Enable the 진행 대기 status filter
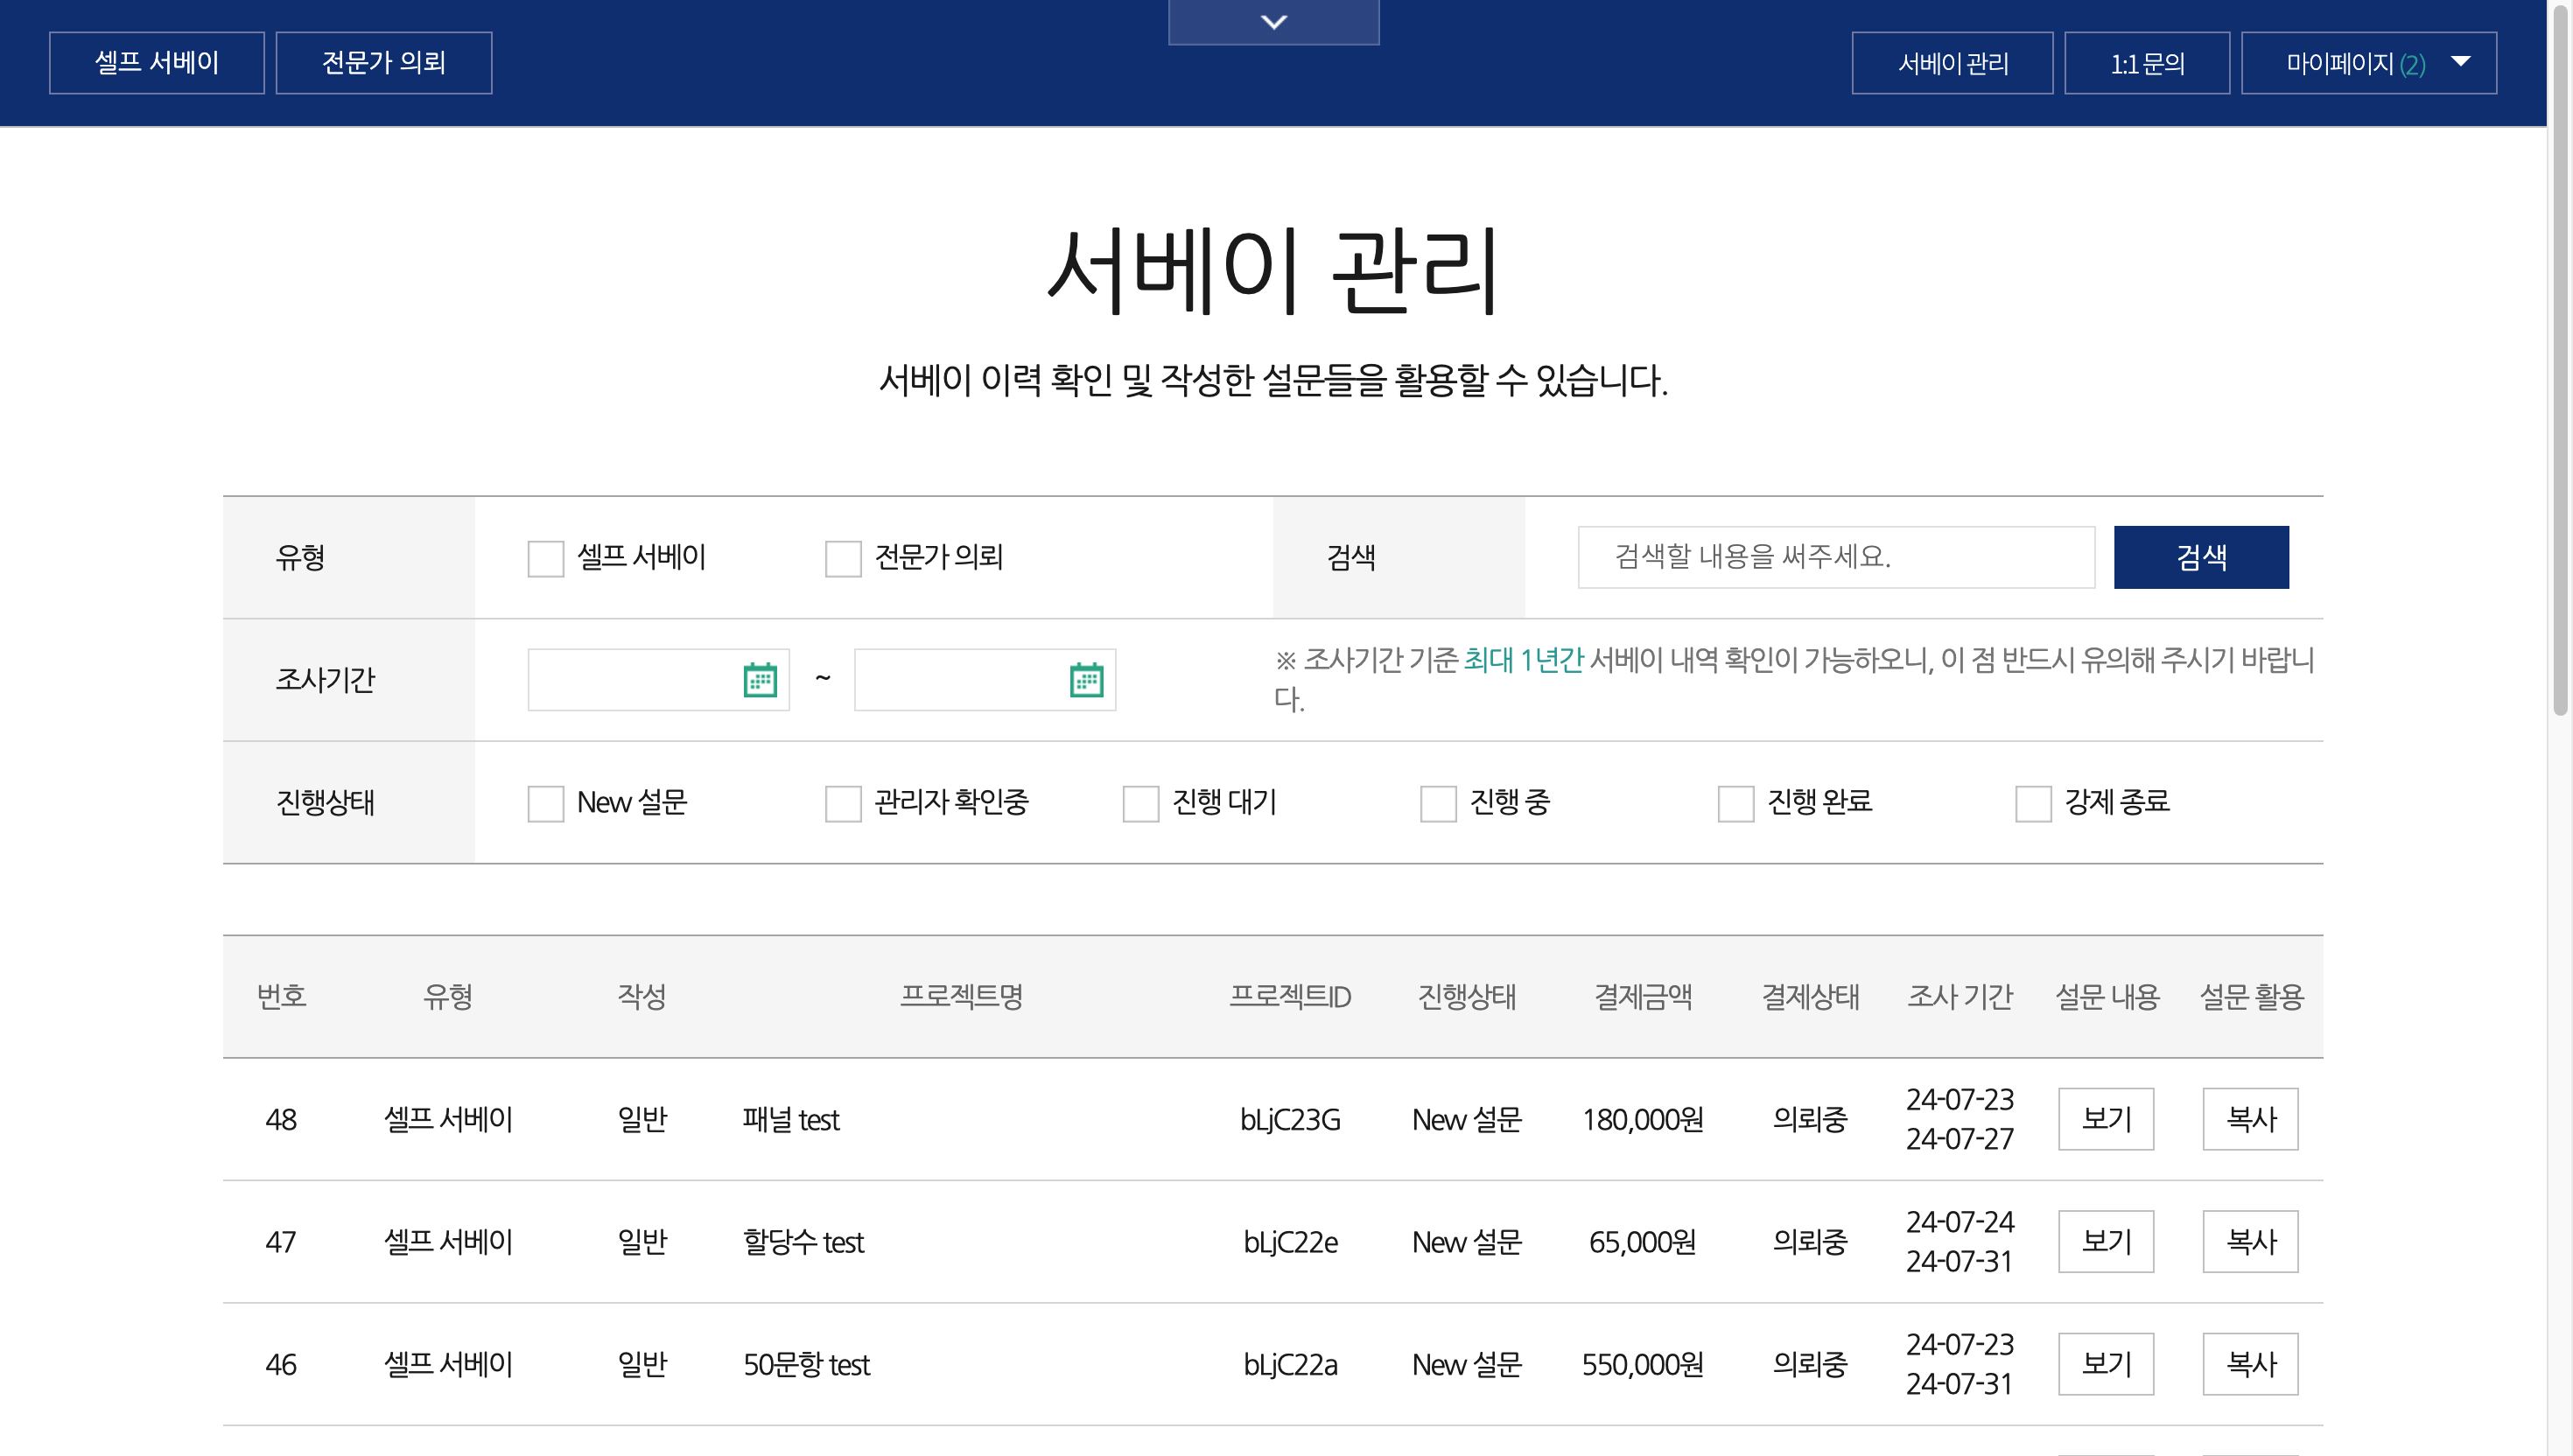Screen dimensions: 2573x1456 point(1141,803)
